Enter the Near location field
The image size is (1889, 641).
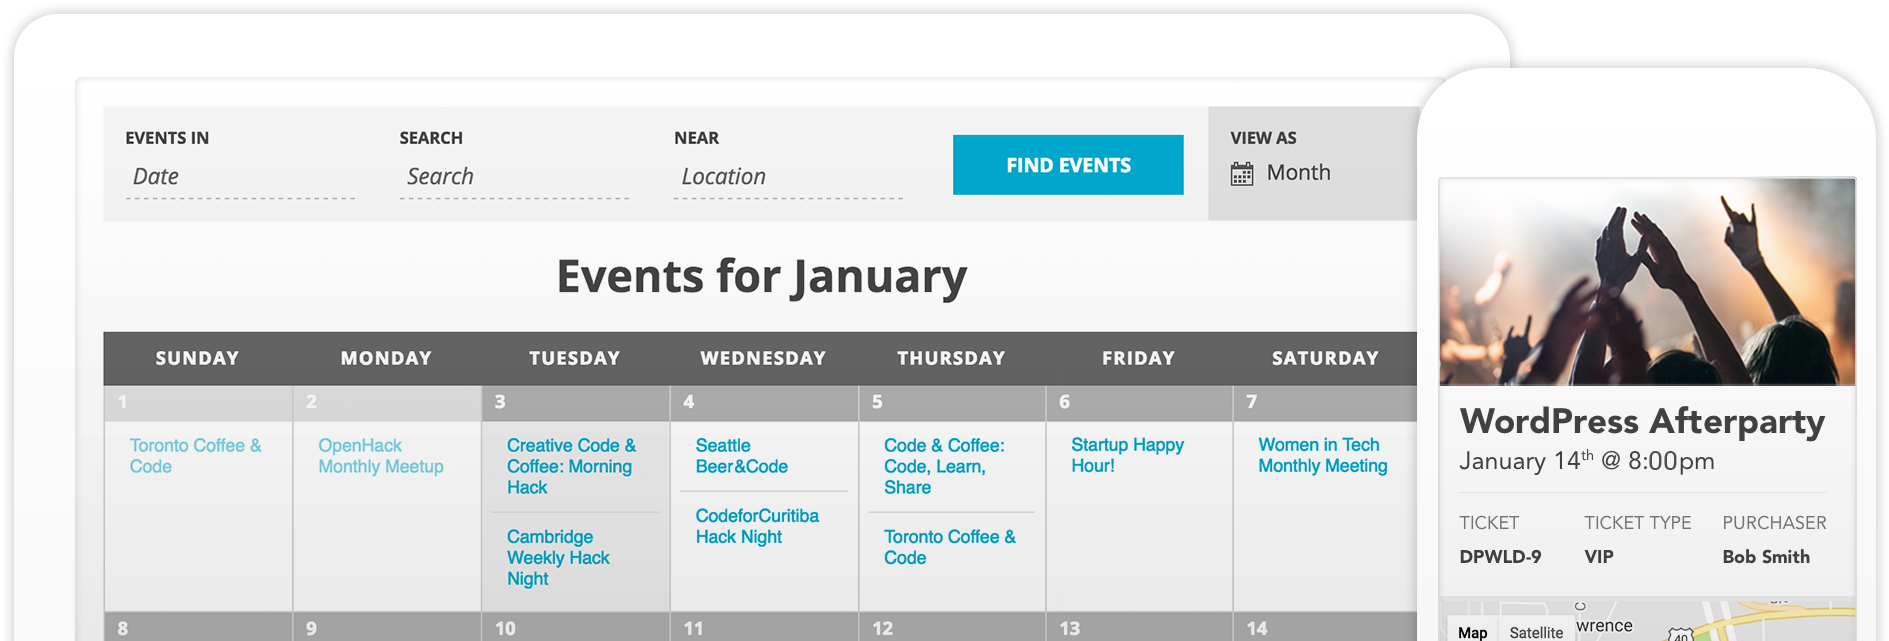coord(788,177)
